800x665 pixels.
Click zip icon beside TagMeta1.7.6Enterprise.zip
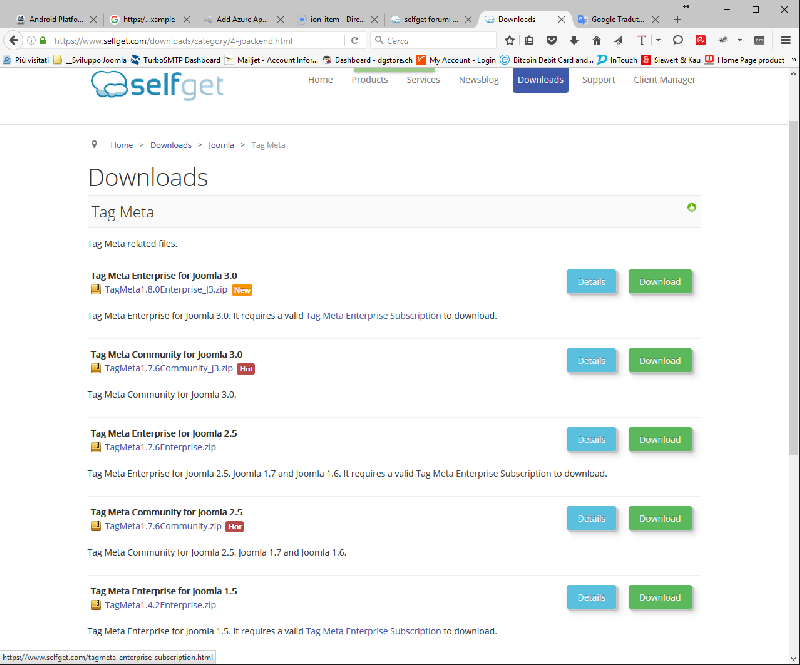pyautogui.click(x=95, y=447)
